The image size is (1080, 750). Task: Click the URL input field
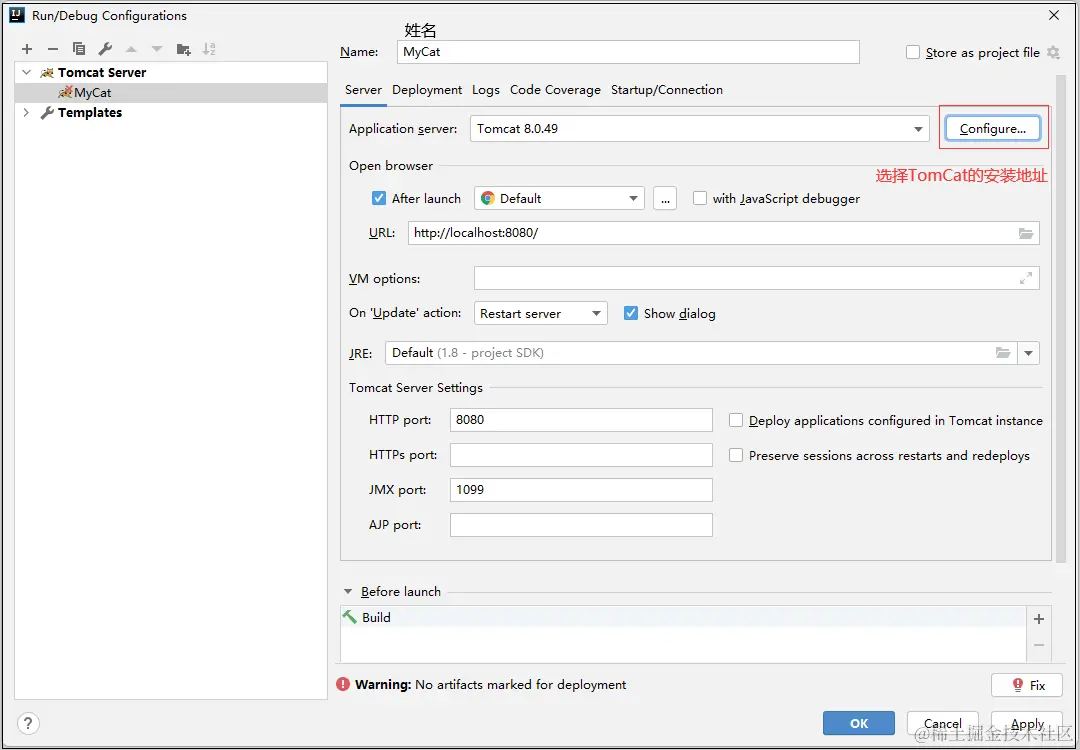point(723,233)
